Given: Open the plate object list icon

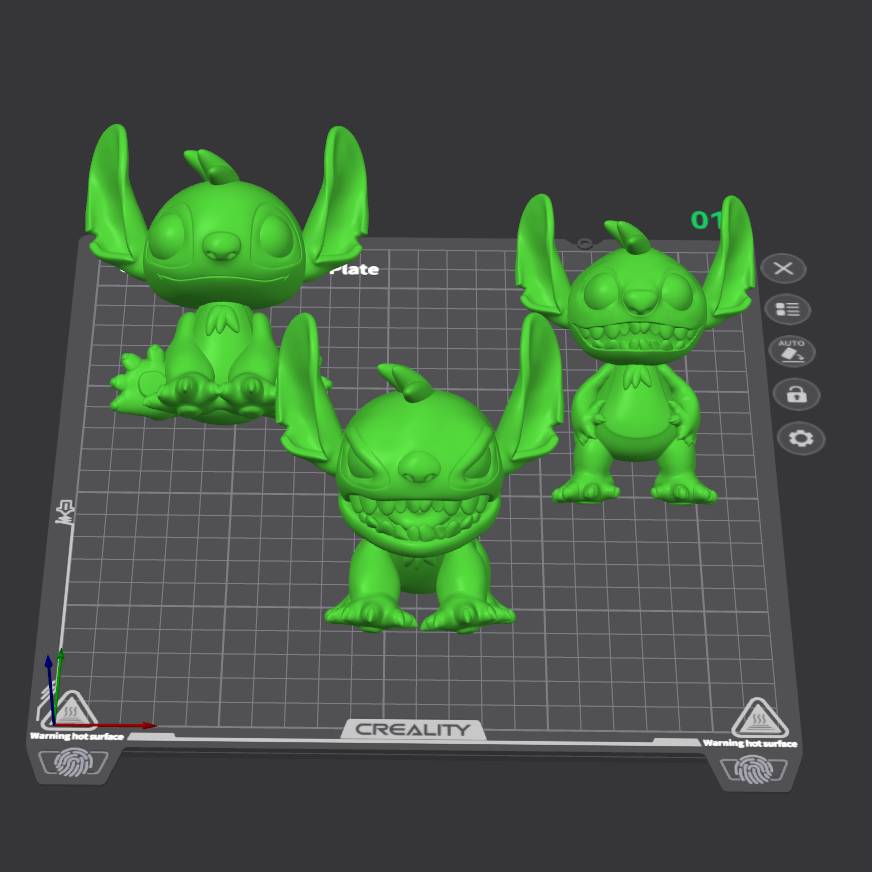Looking at the screenshot, I should point(787,310).
